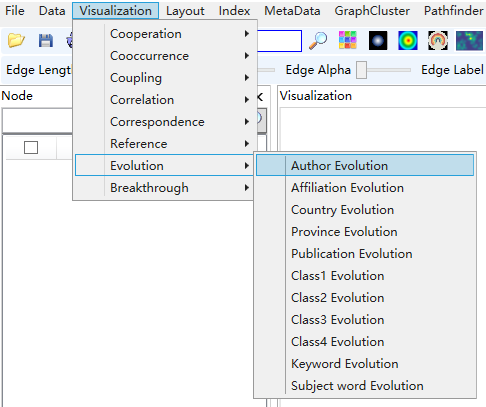Screen dimensions: 486x407
Task: Expand the Breakthrough submenu
Action: (x=164, y=188)
